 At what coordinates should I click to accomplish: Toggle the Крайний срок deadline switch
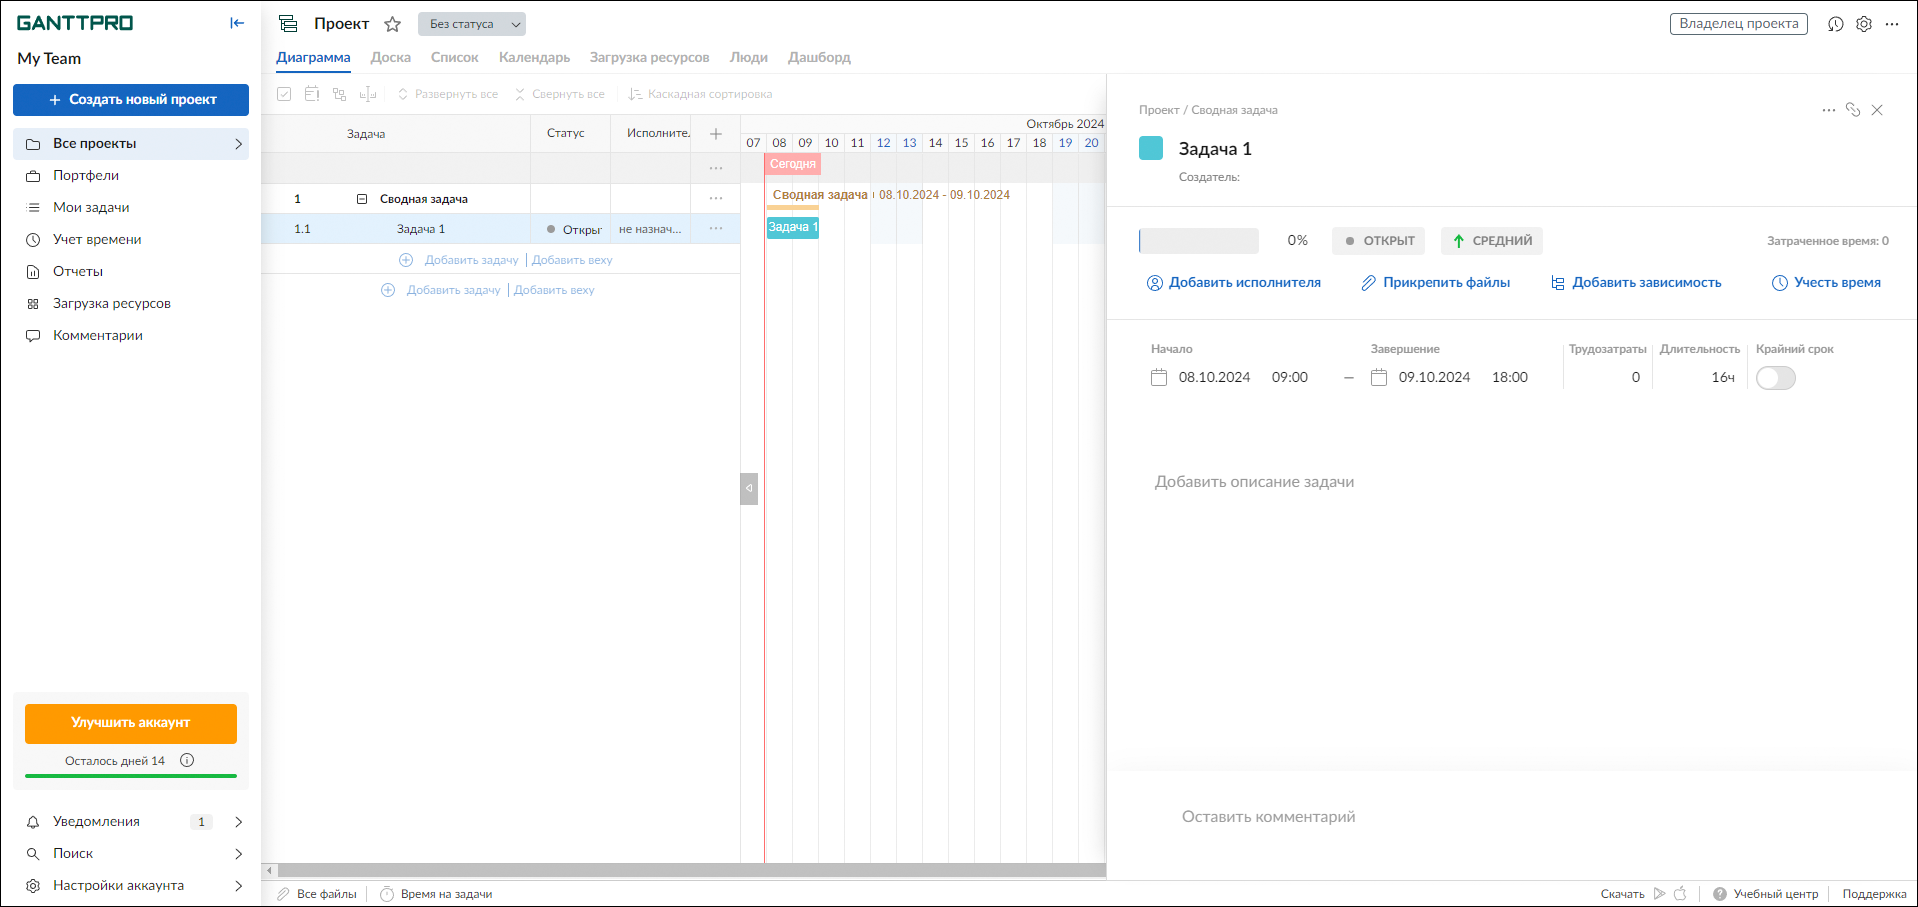[1776, 378]
